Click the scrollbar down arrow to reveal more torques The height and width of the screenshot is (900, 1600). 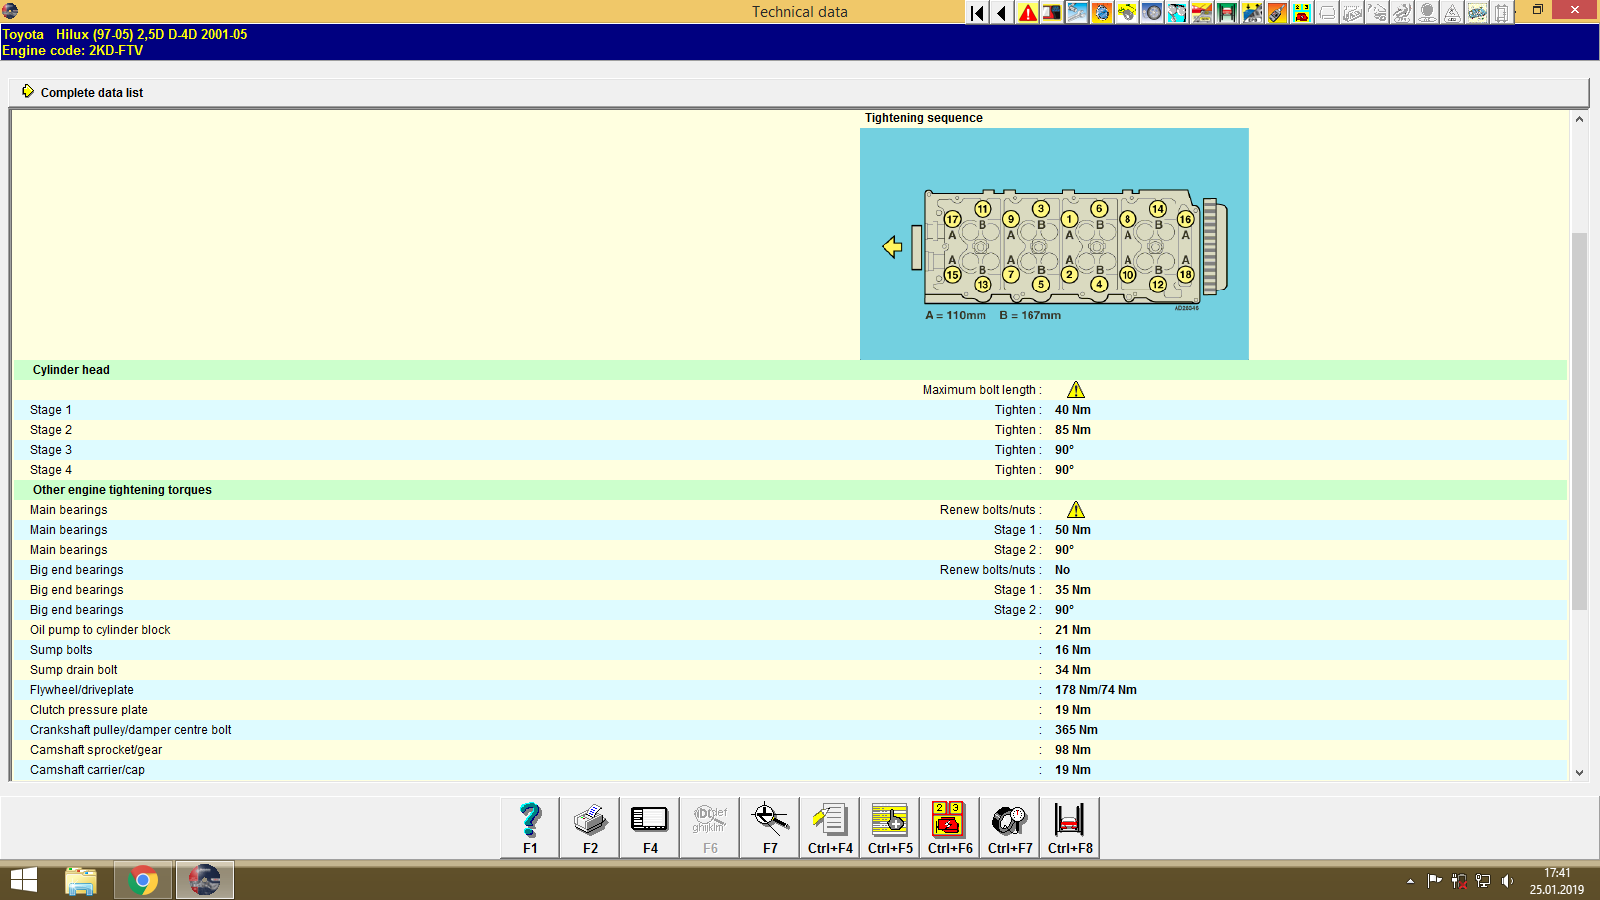pyautogui.click(x=1581, y=772)
